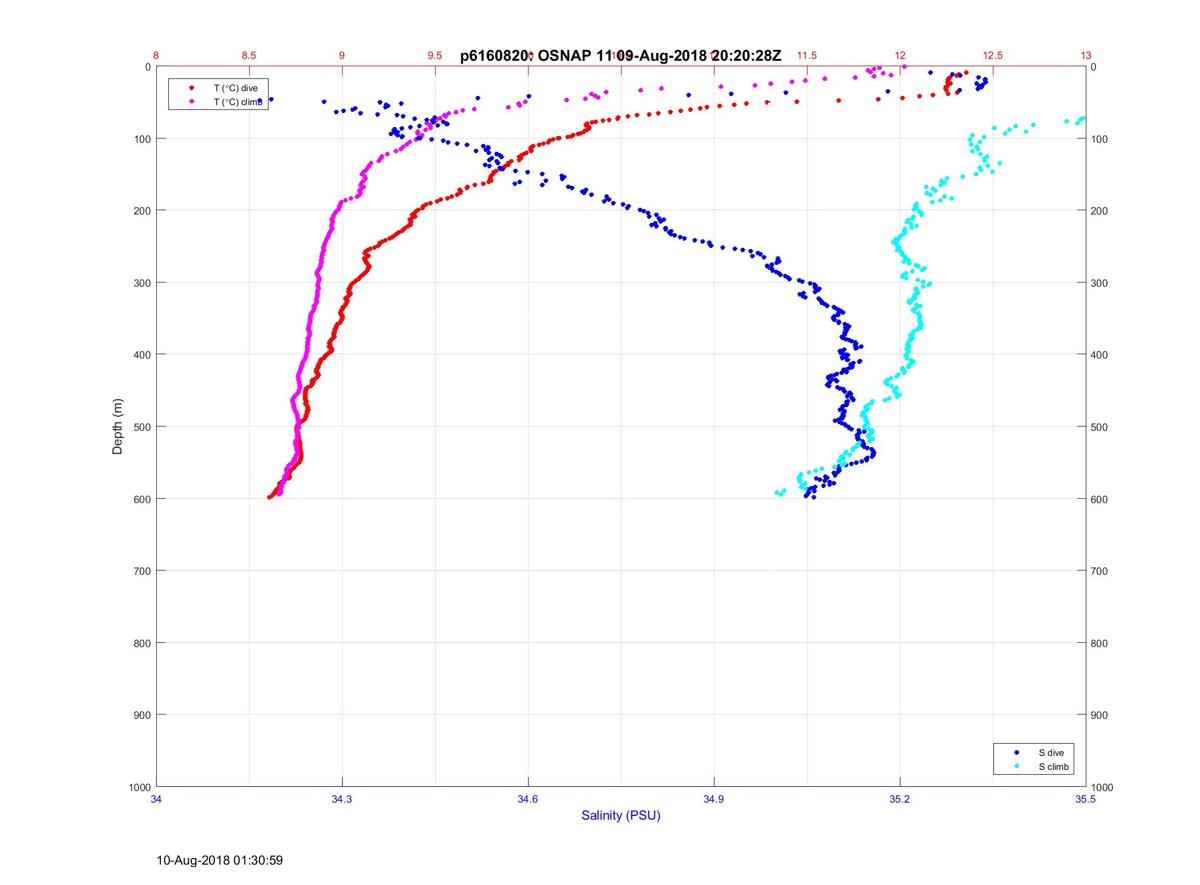Click the '1000' tick on the right depth axis
Image resolution: width=1200 pixels, height=885 pixels.
click(x=1104, y=787)
